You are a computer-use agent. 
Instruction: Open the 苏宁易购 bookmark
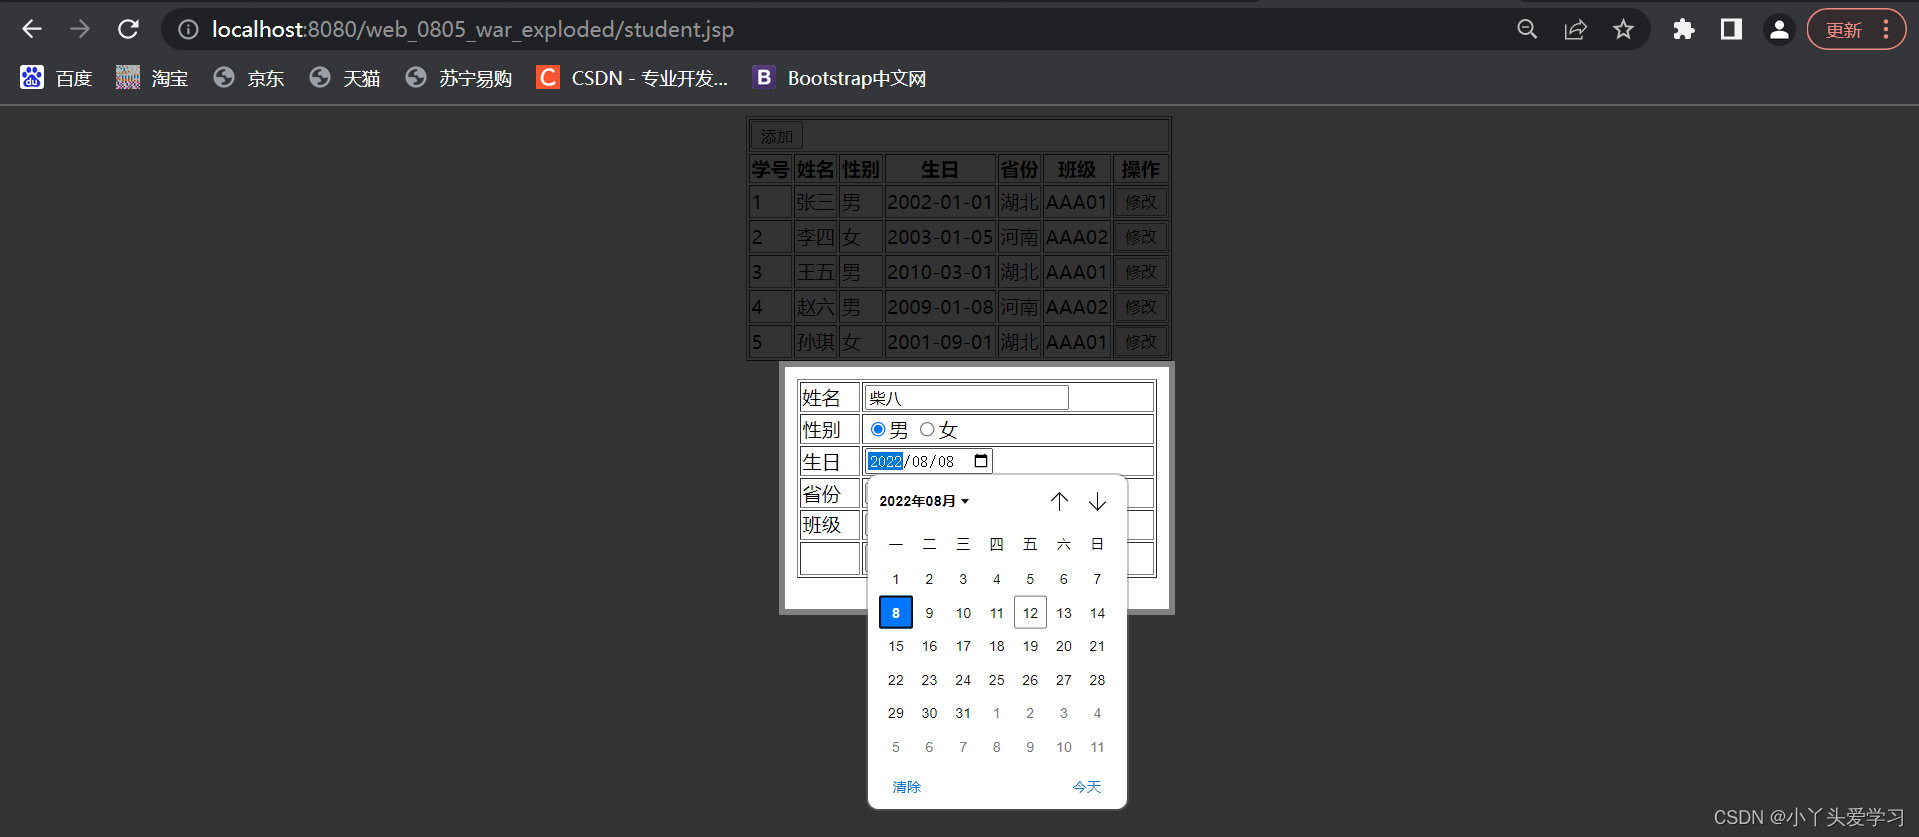point(459,78)
